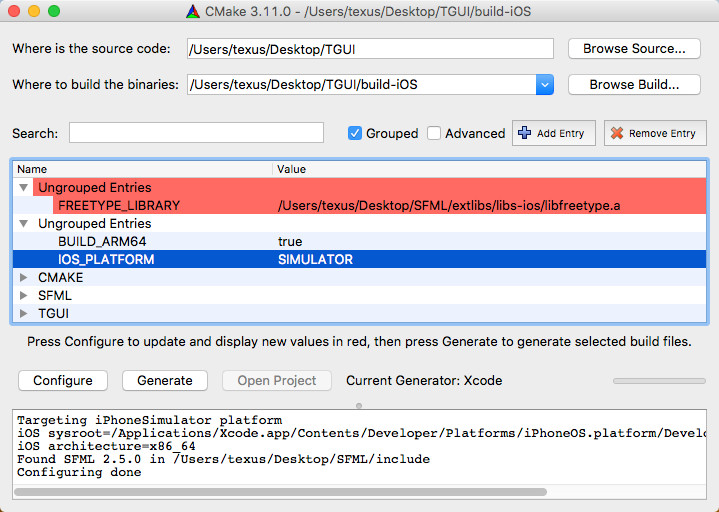
Task: Click the 'Found SFML 2.5.0' log line
Action: [x=223, y=459]
